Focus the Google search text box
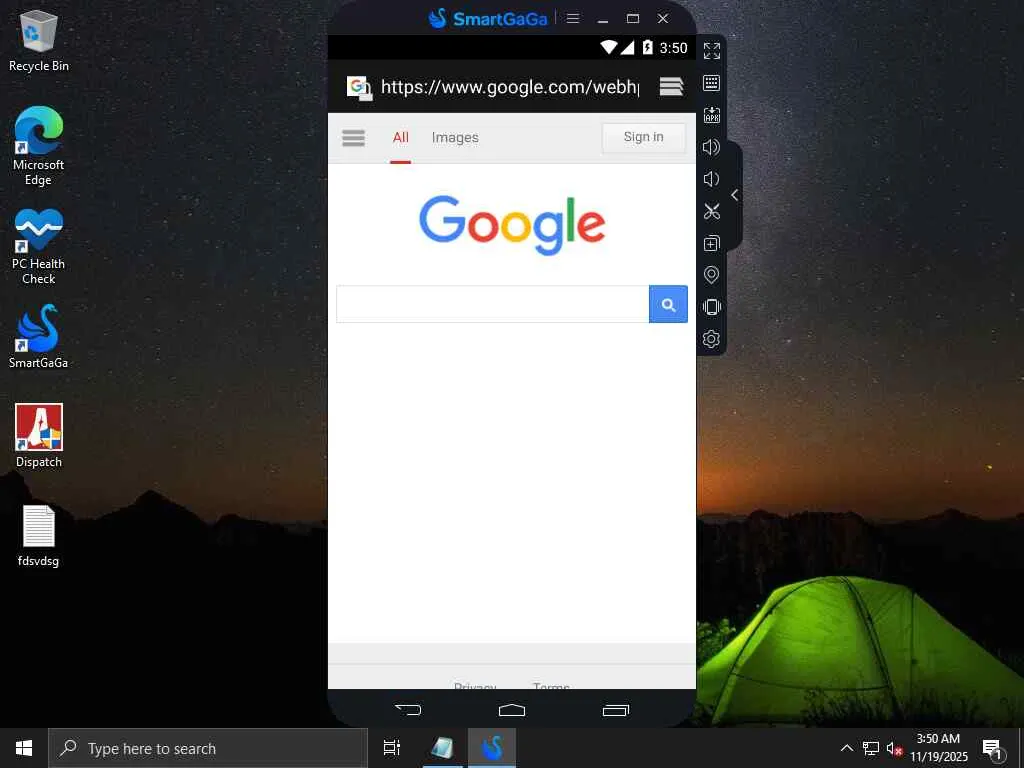The image size is (1024, 768). pyautogui.click(x=492, y=304)
